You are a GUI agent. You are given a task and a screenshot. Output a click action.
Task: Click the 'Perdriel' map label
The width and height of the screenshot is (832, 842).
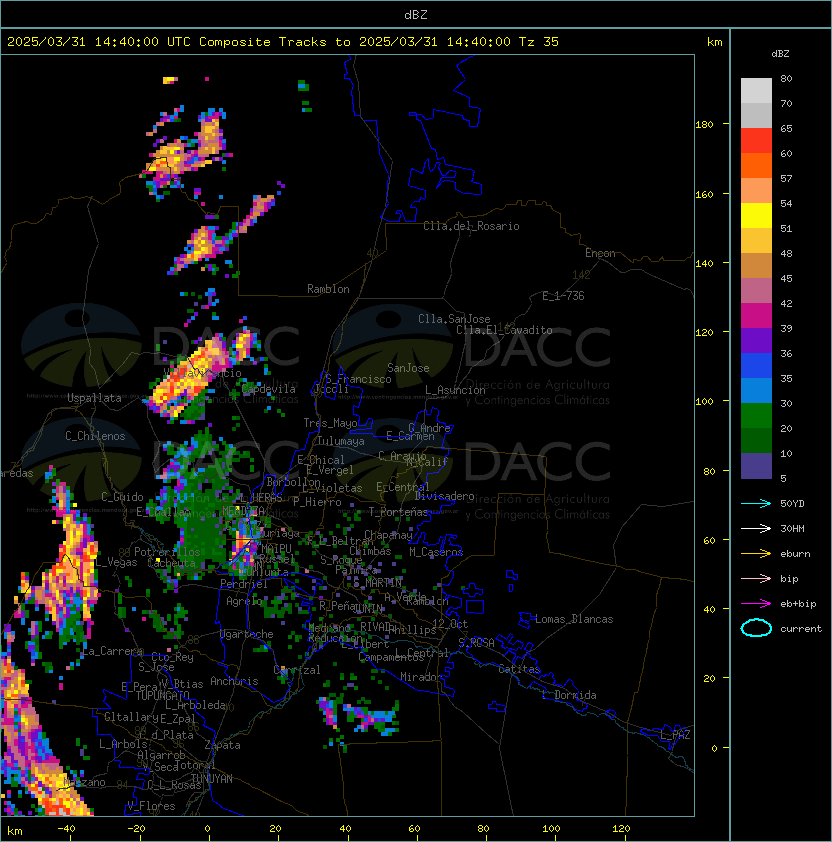click(244, 584)
